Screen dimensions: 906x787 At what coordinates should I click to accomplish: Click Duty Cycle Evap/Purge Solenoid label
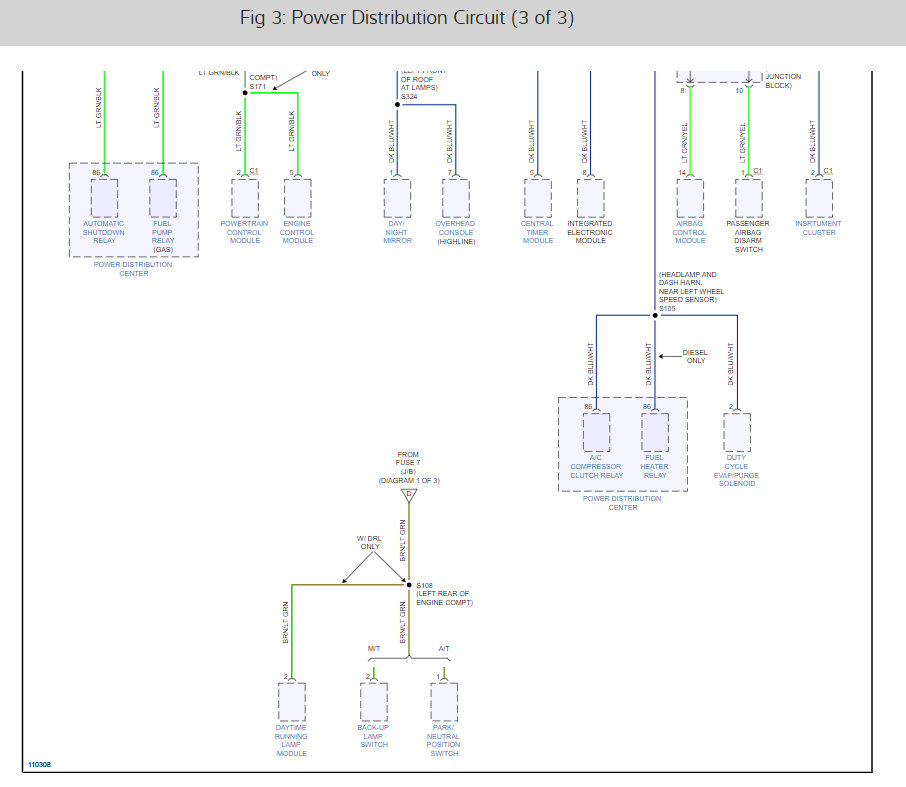pyautogui.click(x=737, y=470)
